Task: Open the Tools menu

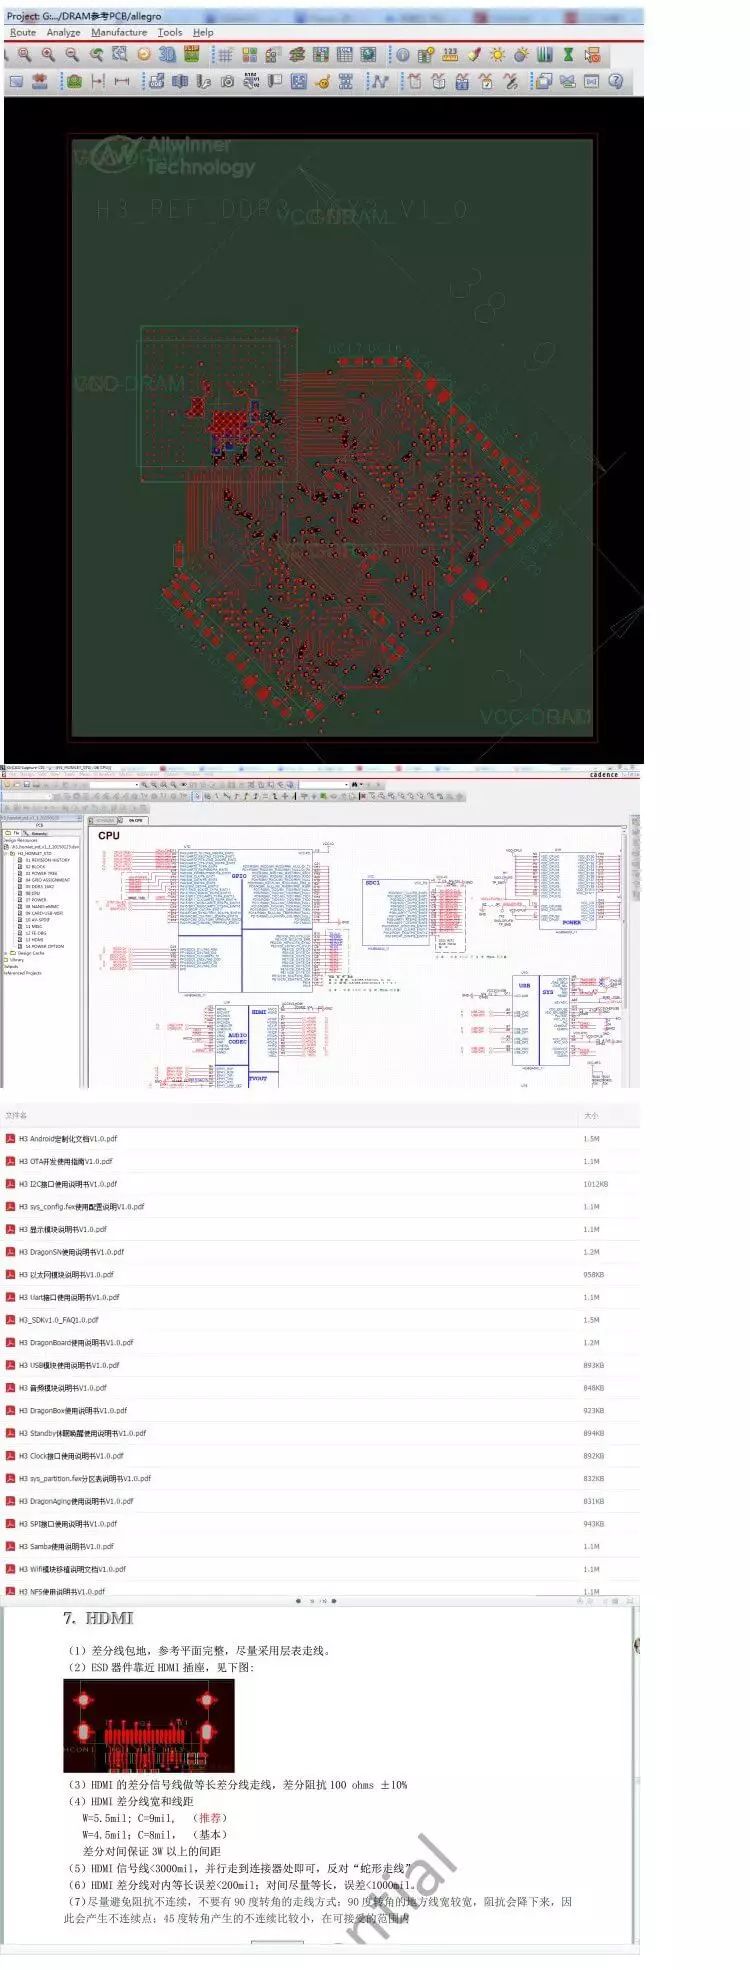Action: coord(170,32)
